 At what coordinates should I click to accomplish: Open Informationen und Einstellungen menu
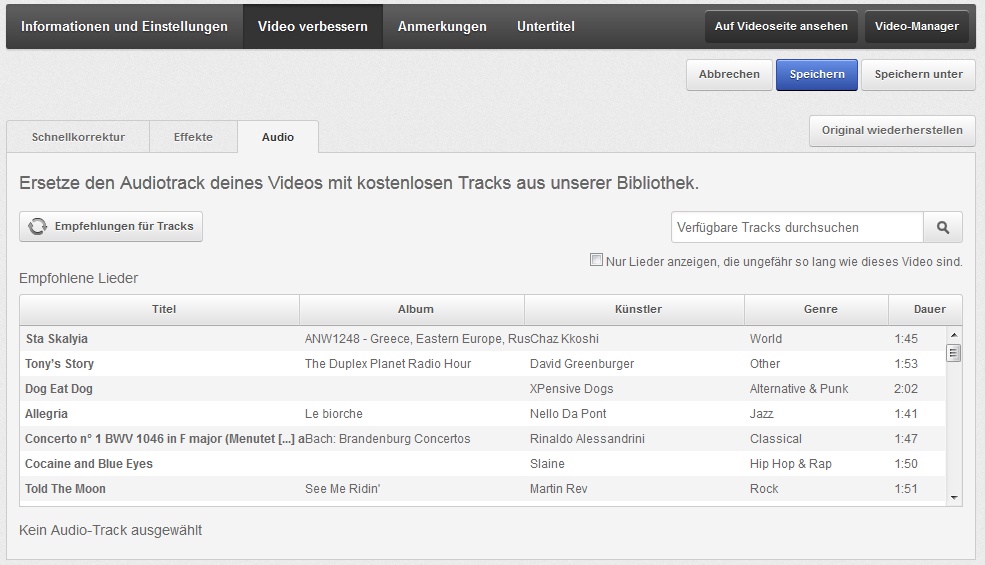coord(124,27)
